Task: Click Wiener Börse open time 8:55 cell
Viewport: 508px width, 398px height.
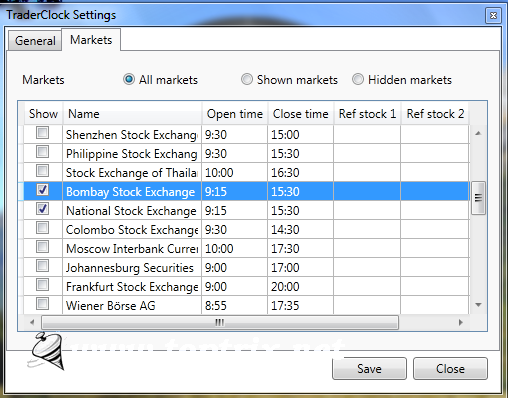Action: (x=235, y=305)
